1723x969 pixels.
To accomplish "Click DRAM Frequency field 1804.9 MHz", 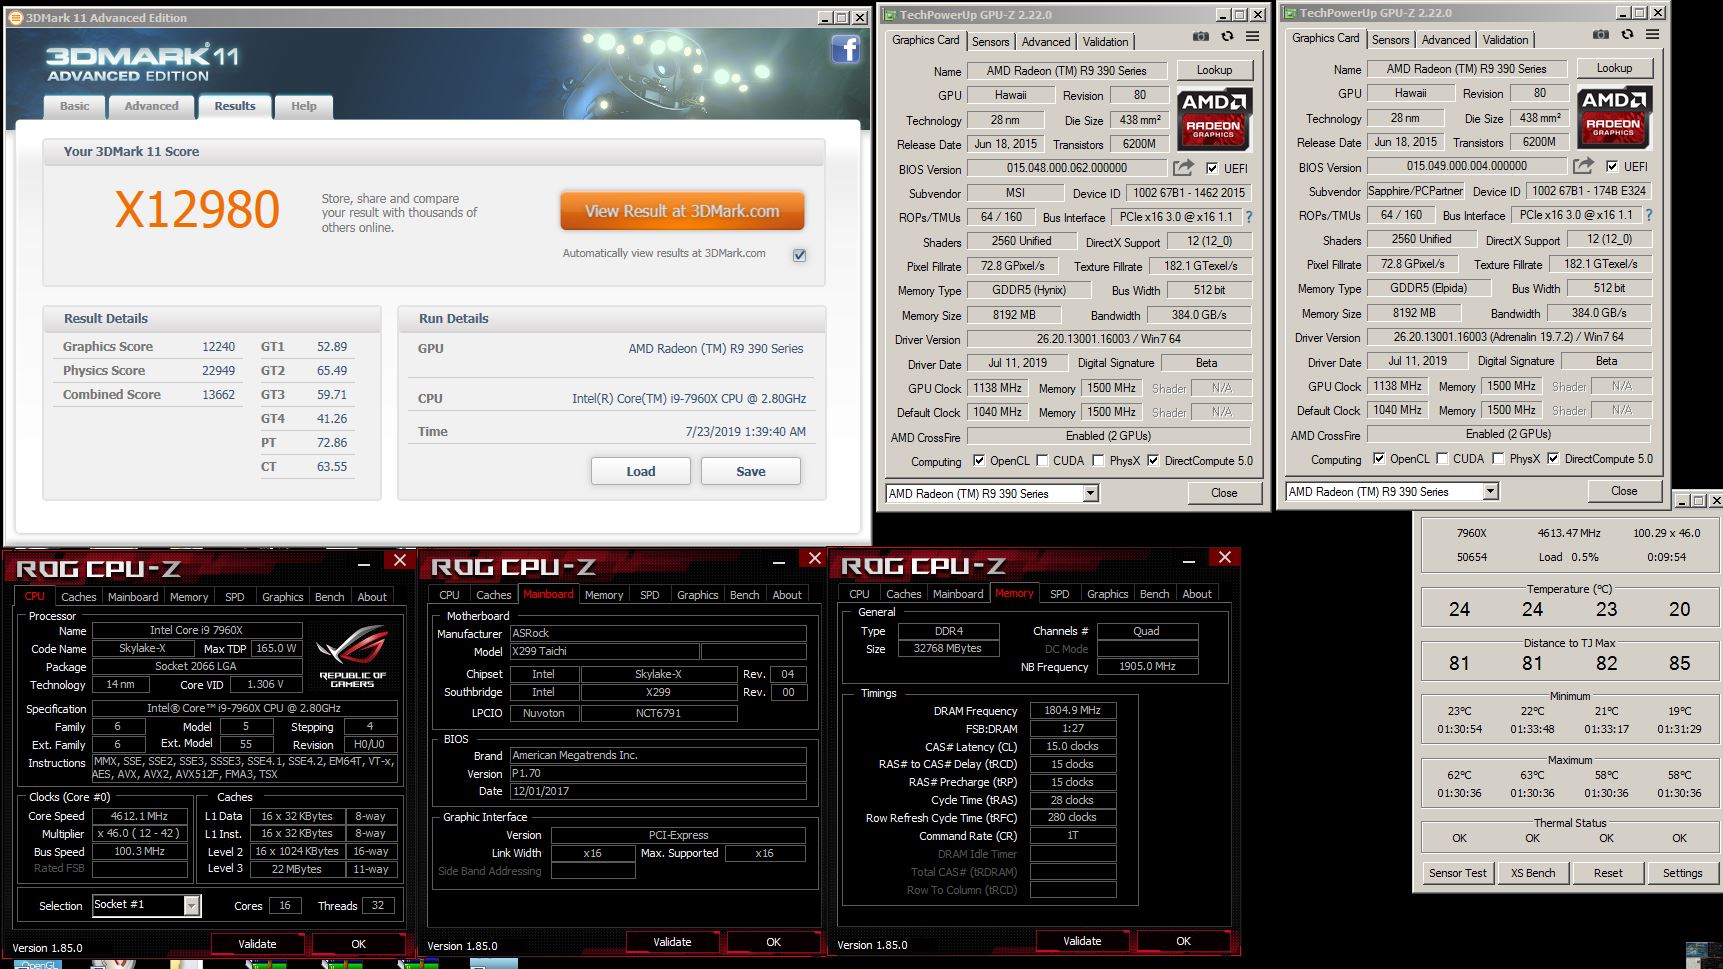I will (1073, 711).
